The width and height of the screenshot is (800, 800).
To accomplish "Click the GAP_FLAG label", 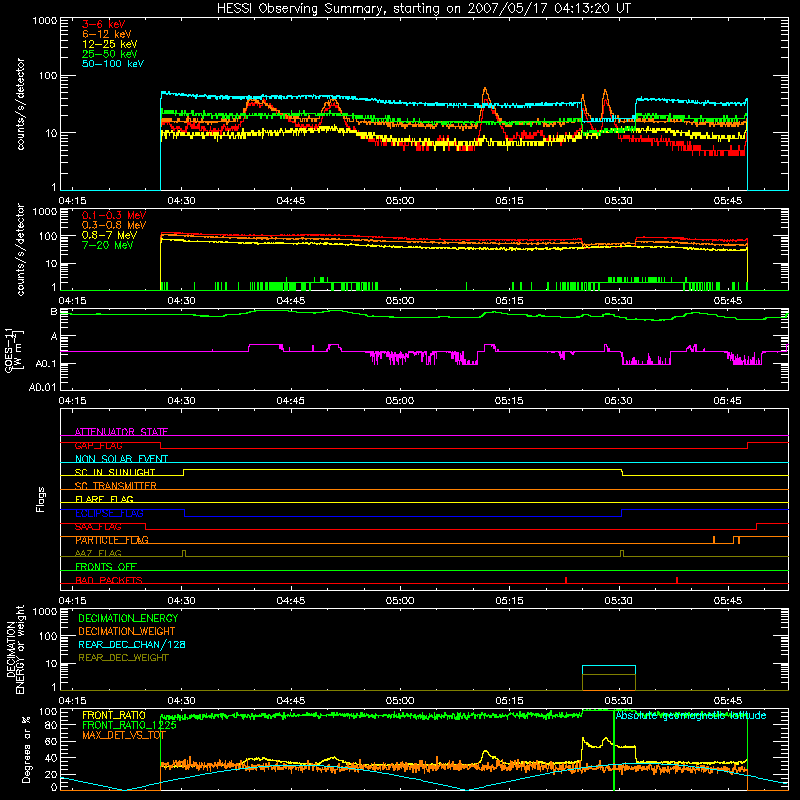I will point(98,445).
